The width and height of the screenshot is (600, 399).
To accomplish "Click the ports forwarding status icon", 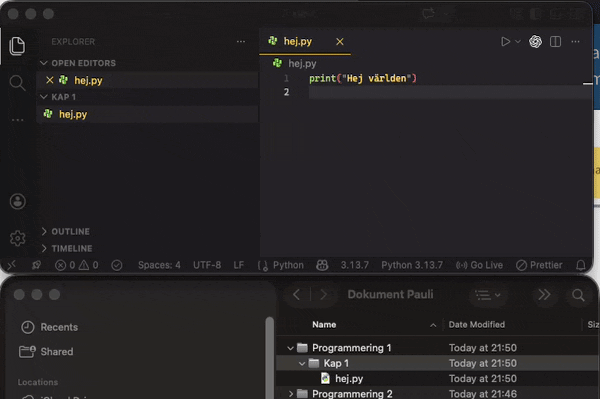I will [x=36, y=265].
